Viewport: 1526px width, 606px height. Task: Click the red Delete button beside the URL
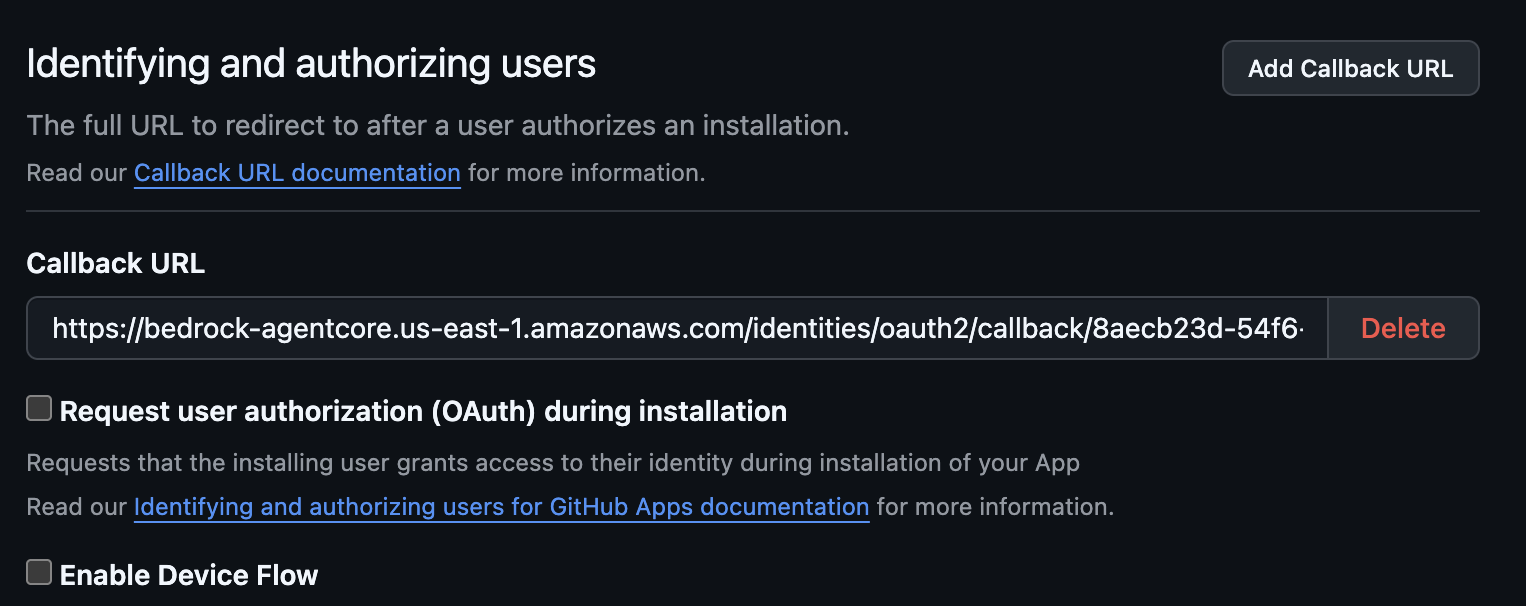pyautogui.click(x=1402, y=327)
